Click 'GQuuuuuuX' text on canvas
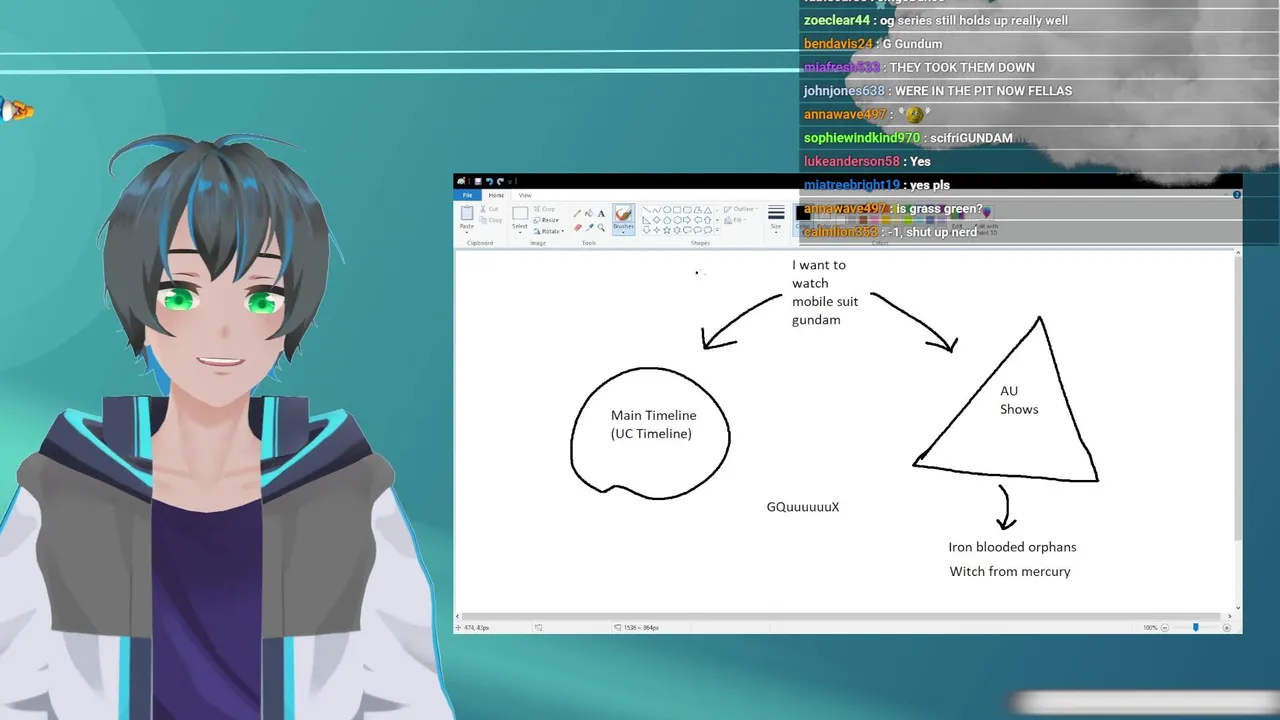The height and width of the screenshot is (720, 1280). [803, 507]
